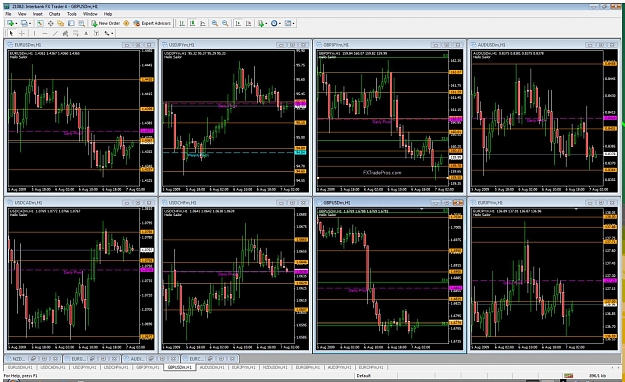Activate the USDCHFm,H1 chart window title
Image resolution: width=625 pixels, height=382 pixels.
click(182, 203)
